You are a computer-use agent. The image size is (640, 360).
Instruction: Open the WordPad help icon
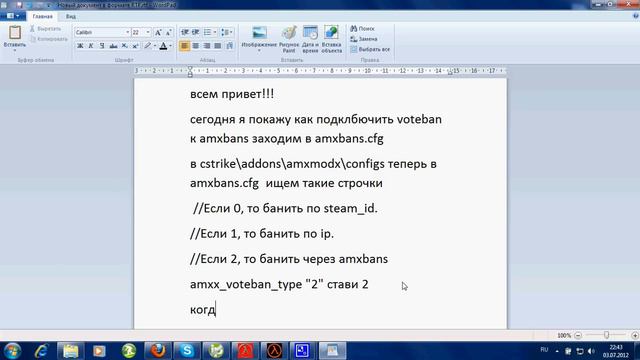tap(635, 16)
